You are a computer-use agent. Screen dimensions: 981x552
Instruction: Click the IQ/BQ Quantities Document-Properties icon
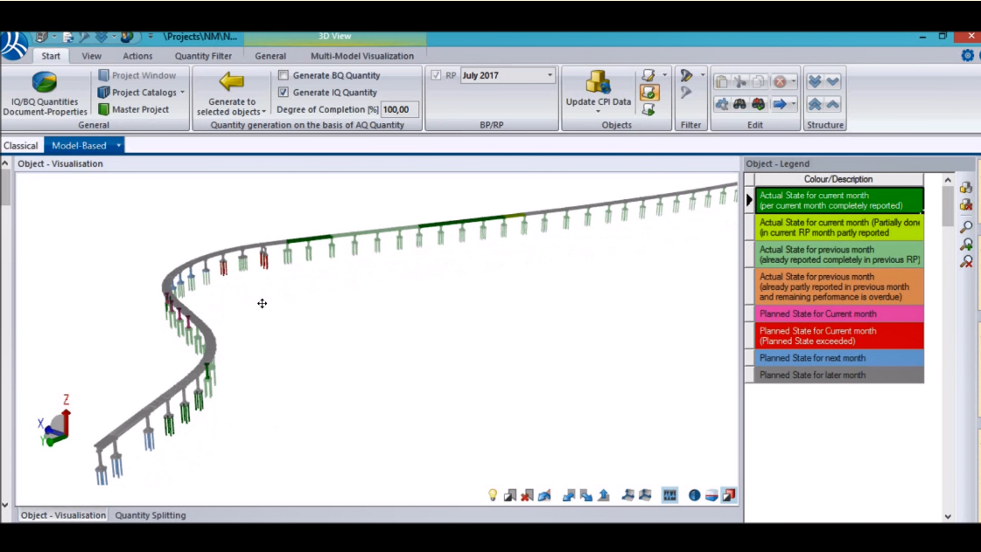click(x=44, y=84)
